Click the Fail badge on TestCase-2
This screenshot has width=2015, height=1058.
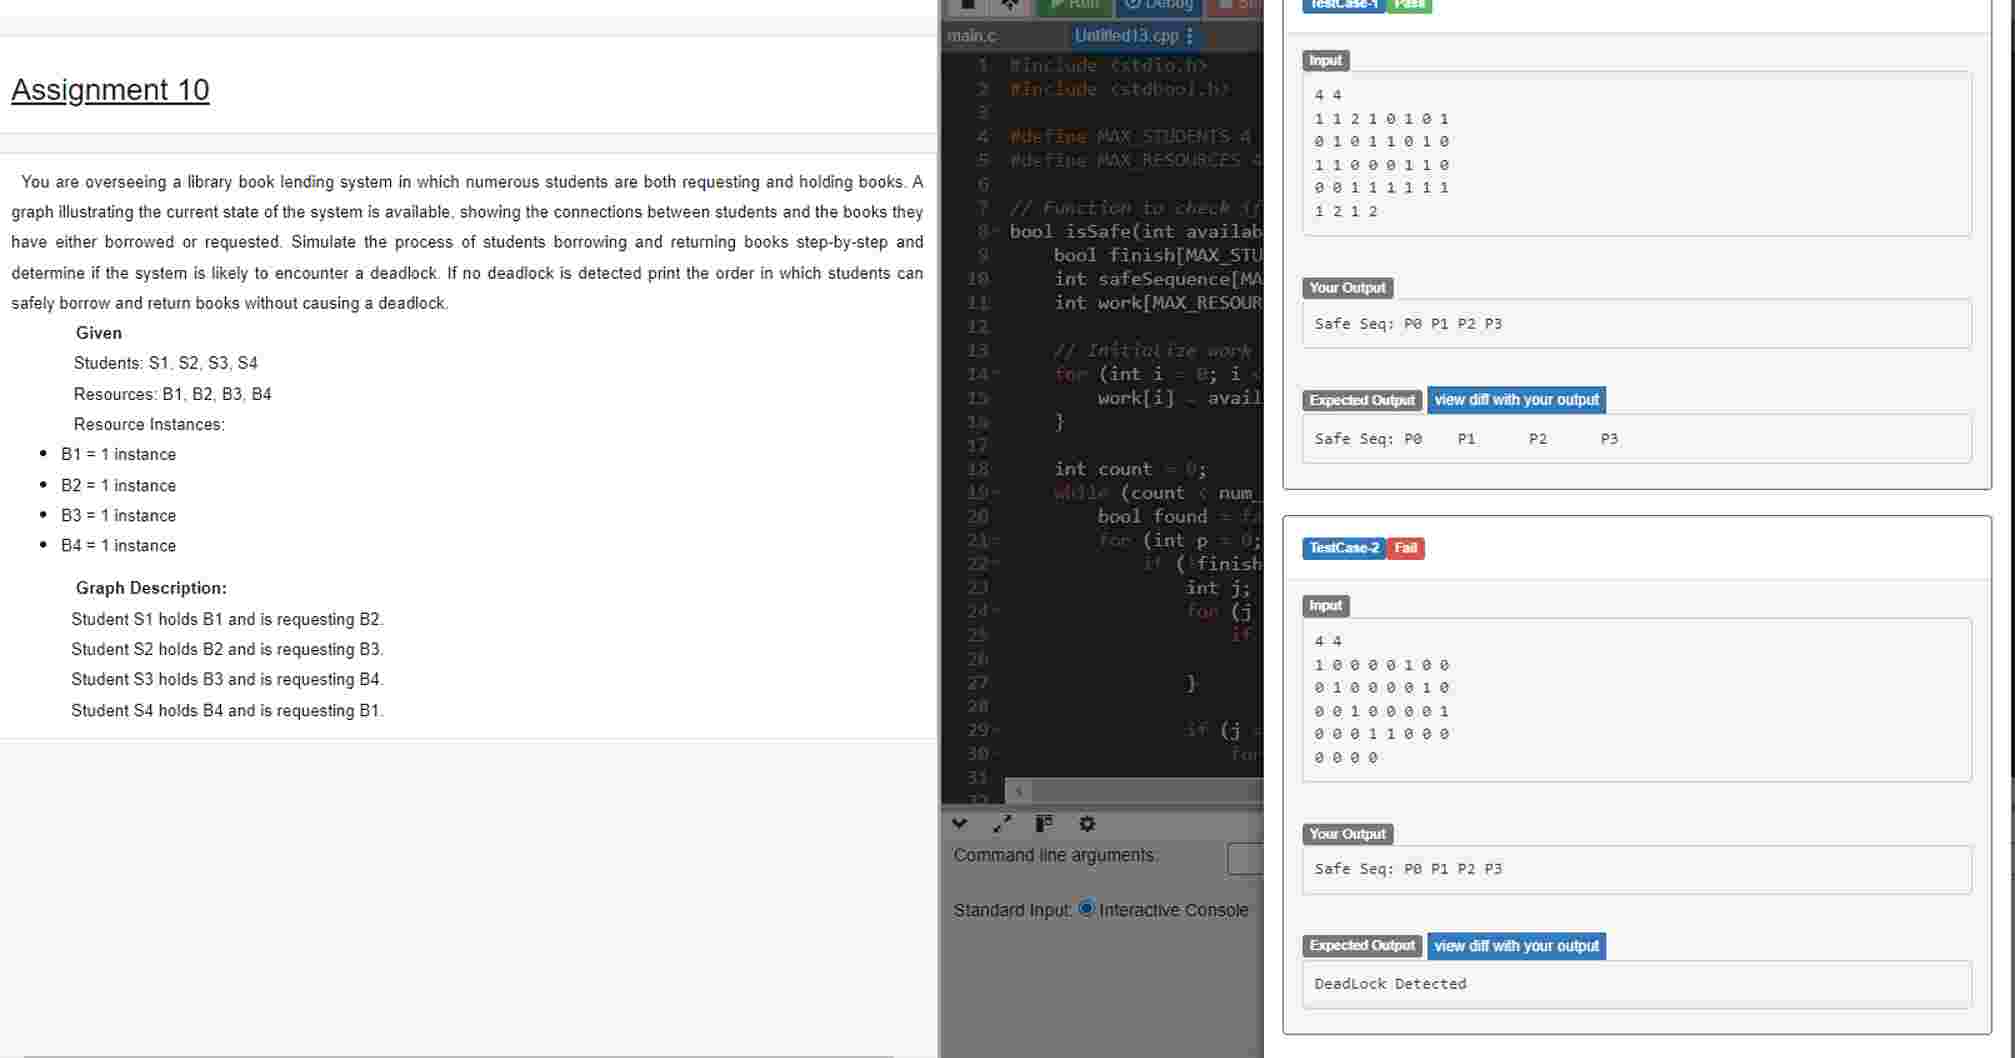(1404, 548)
